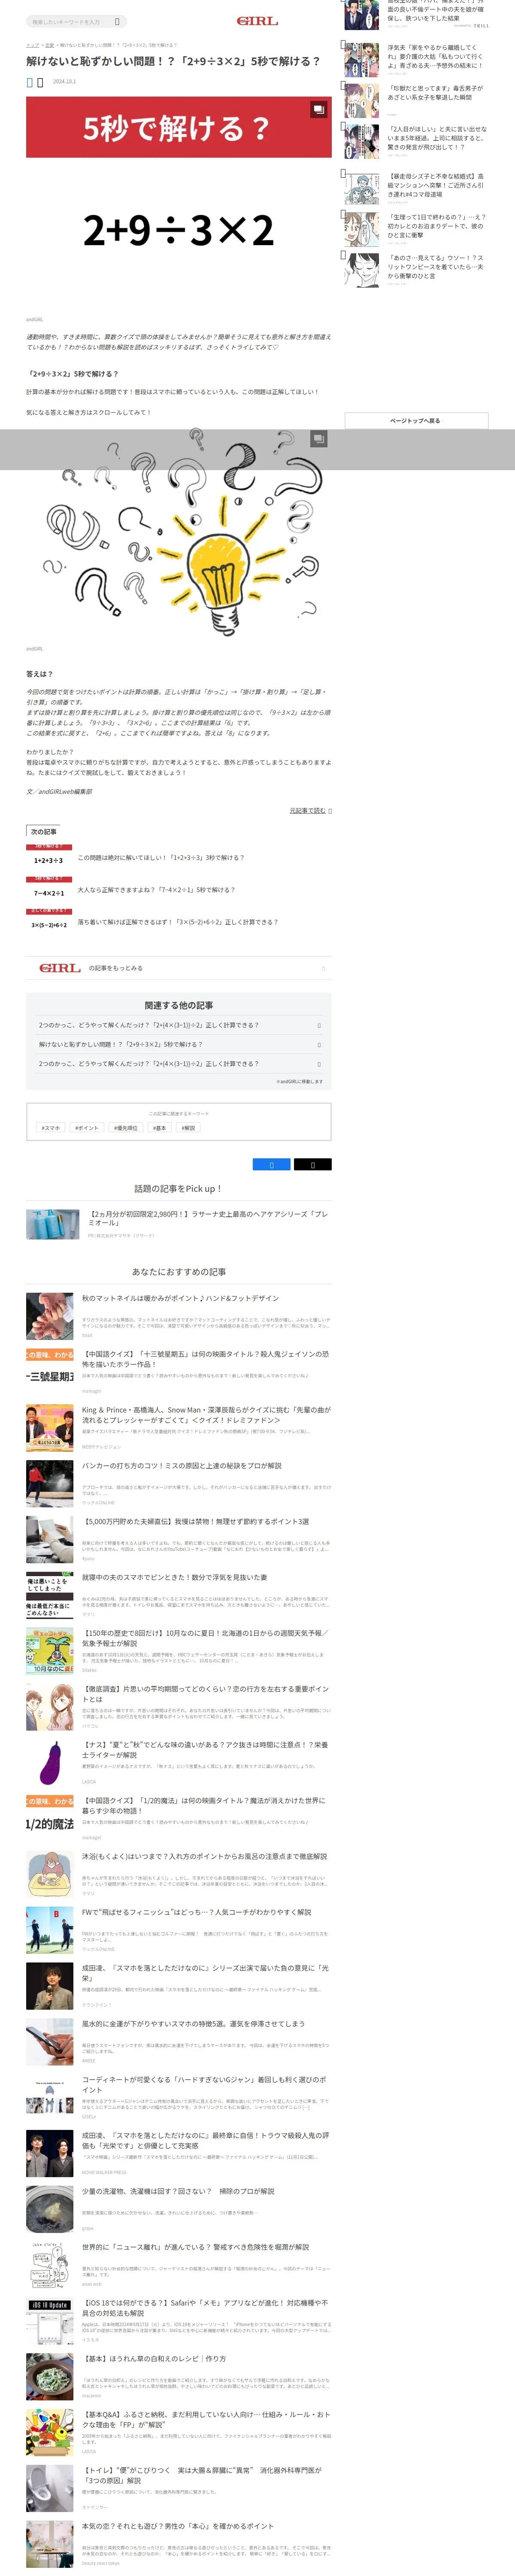Open '就寝中の夫のスマホでピンときた' article

(175, 1577)
